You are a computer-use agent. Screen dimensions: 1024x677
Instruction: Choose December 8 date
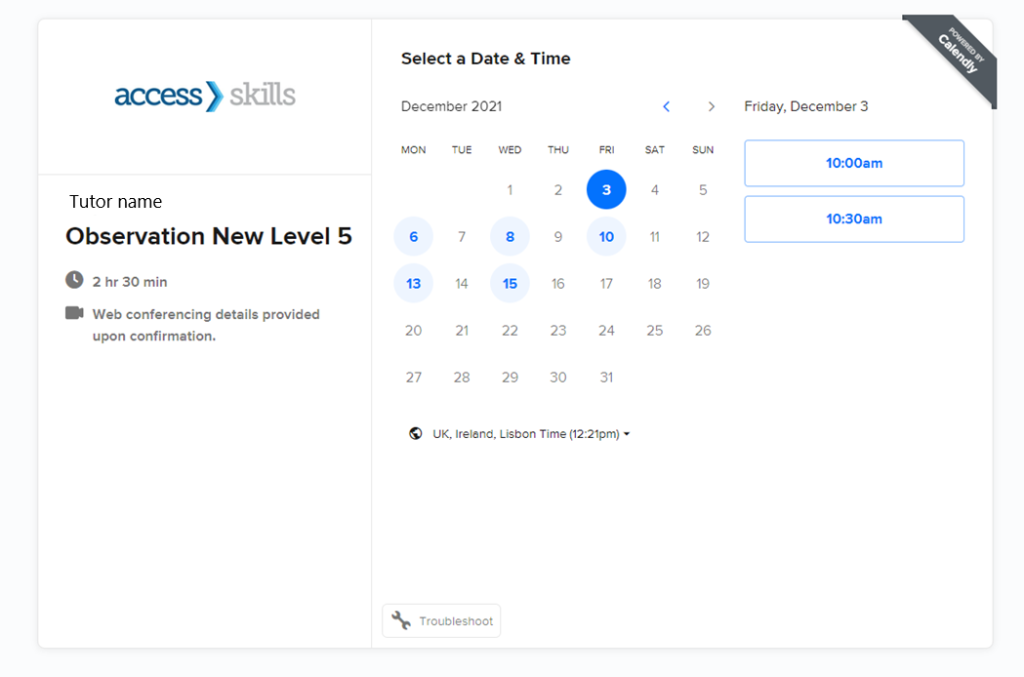[x=510, y=237]
